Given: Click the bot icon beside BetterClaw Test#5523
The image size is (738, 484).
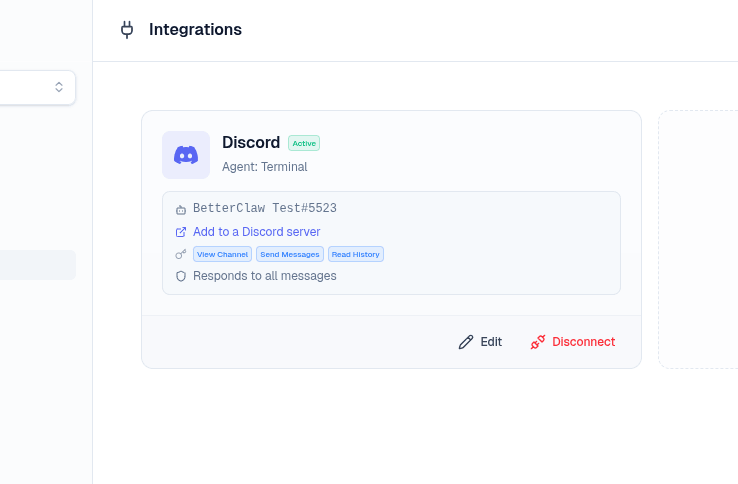Looking at the screenshot, I should [181, 210].
